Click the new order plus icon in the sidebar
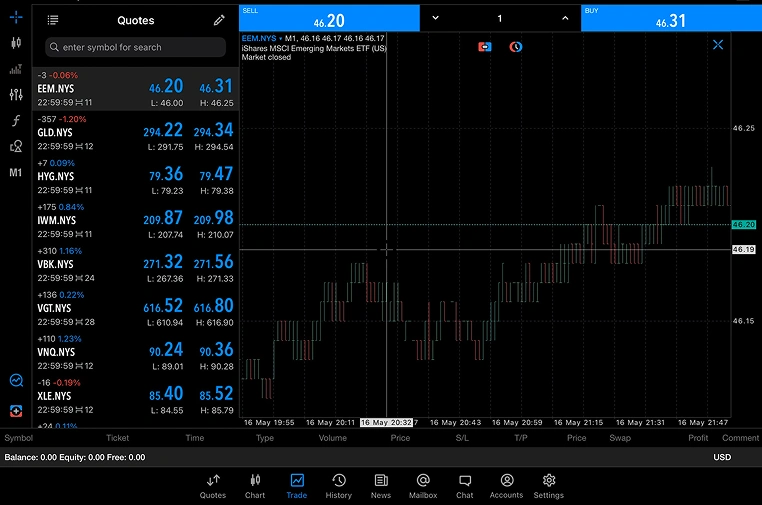762x505 pixels. pyautogui.click(x=16, y=411)
